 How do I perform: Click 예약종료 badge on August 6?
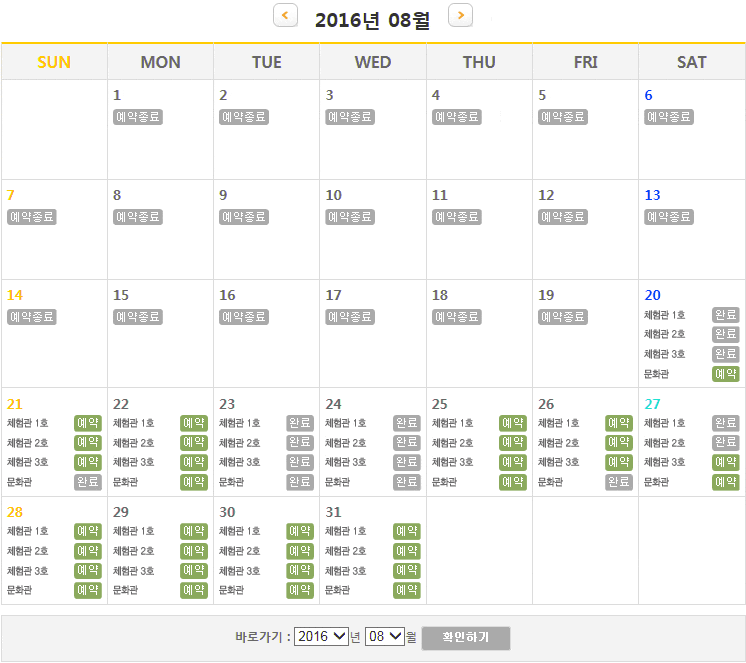tap(669, 117)
